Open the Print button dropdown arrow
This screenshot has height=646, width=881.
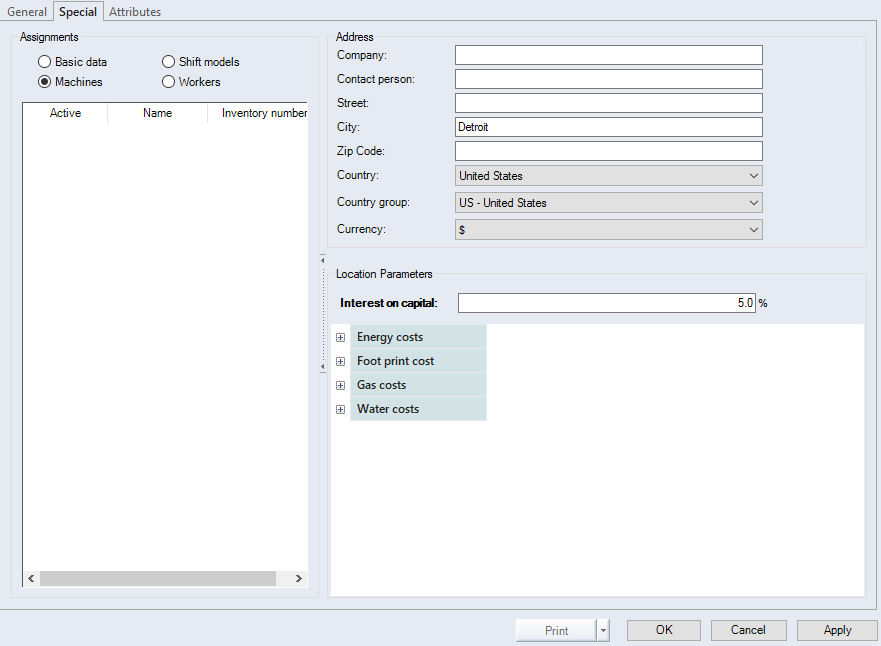[603, 631]
